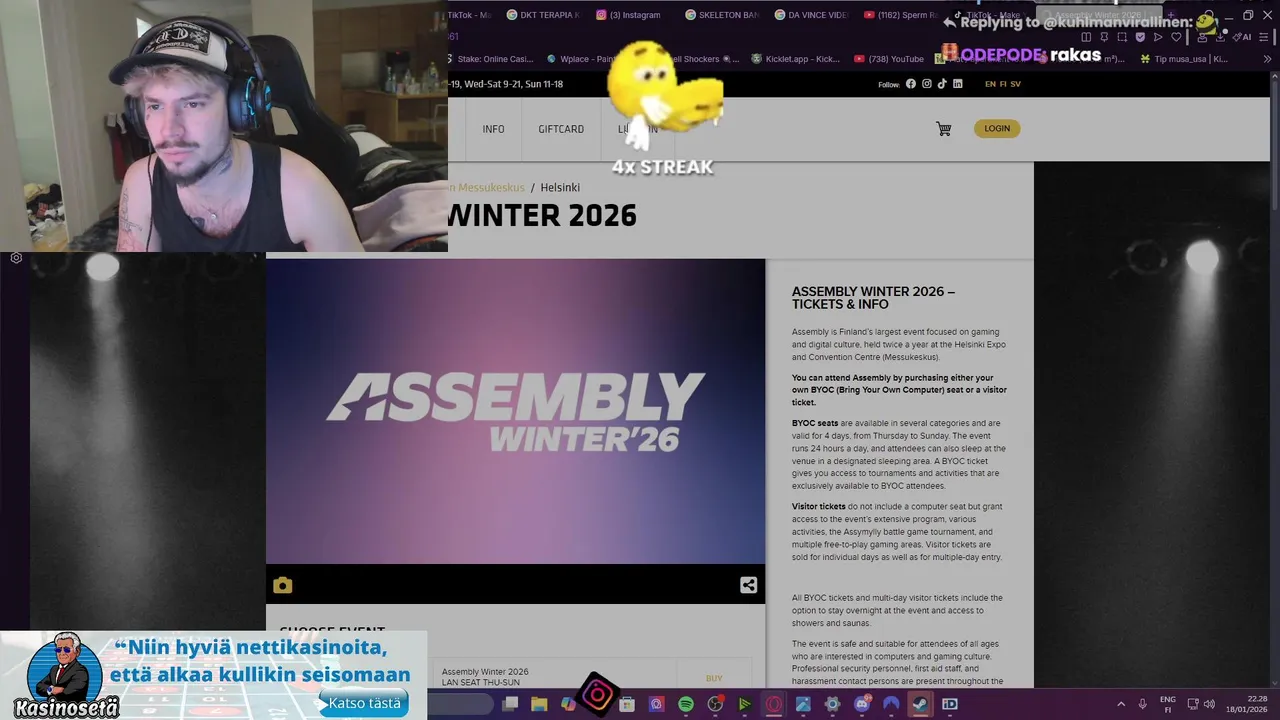Screen dimensions: 1280x720
Task: Open Assembly's TikTok follow icon
Action: 942,84
